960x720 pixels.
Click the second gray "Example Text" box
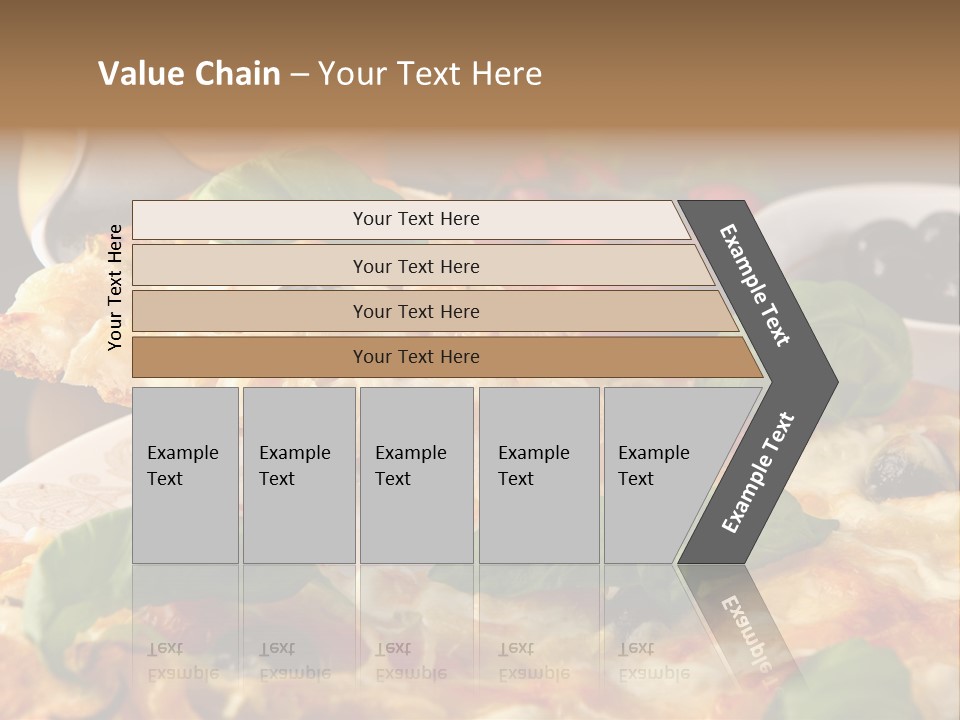coord(298,475)
